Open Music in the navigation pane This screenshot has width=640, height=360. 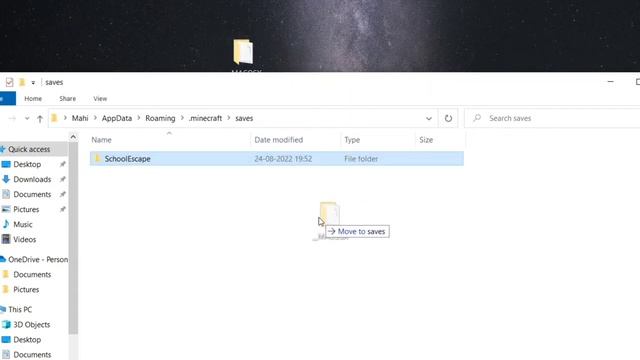click(x=22, y=224)
